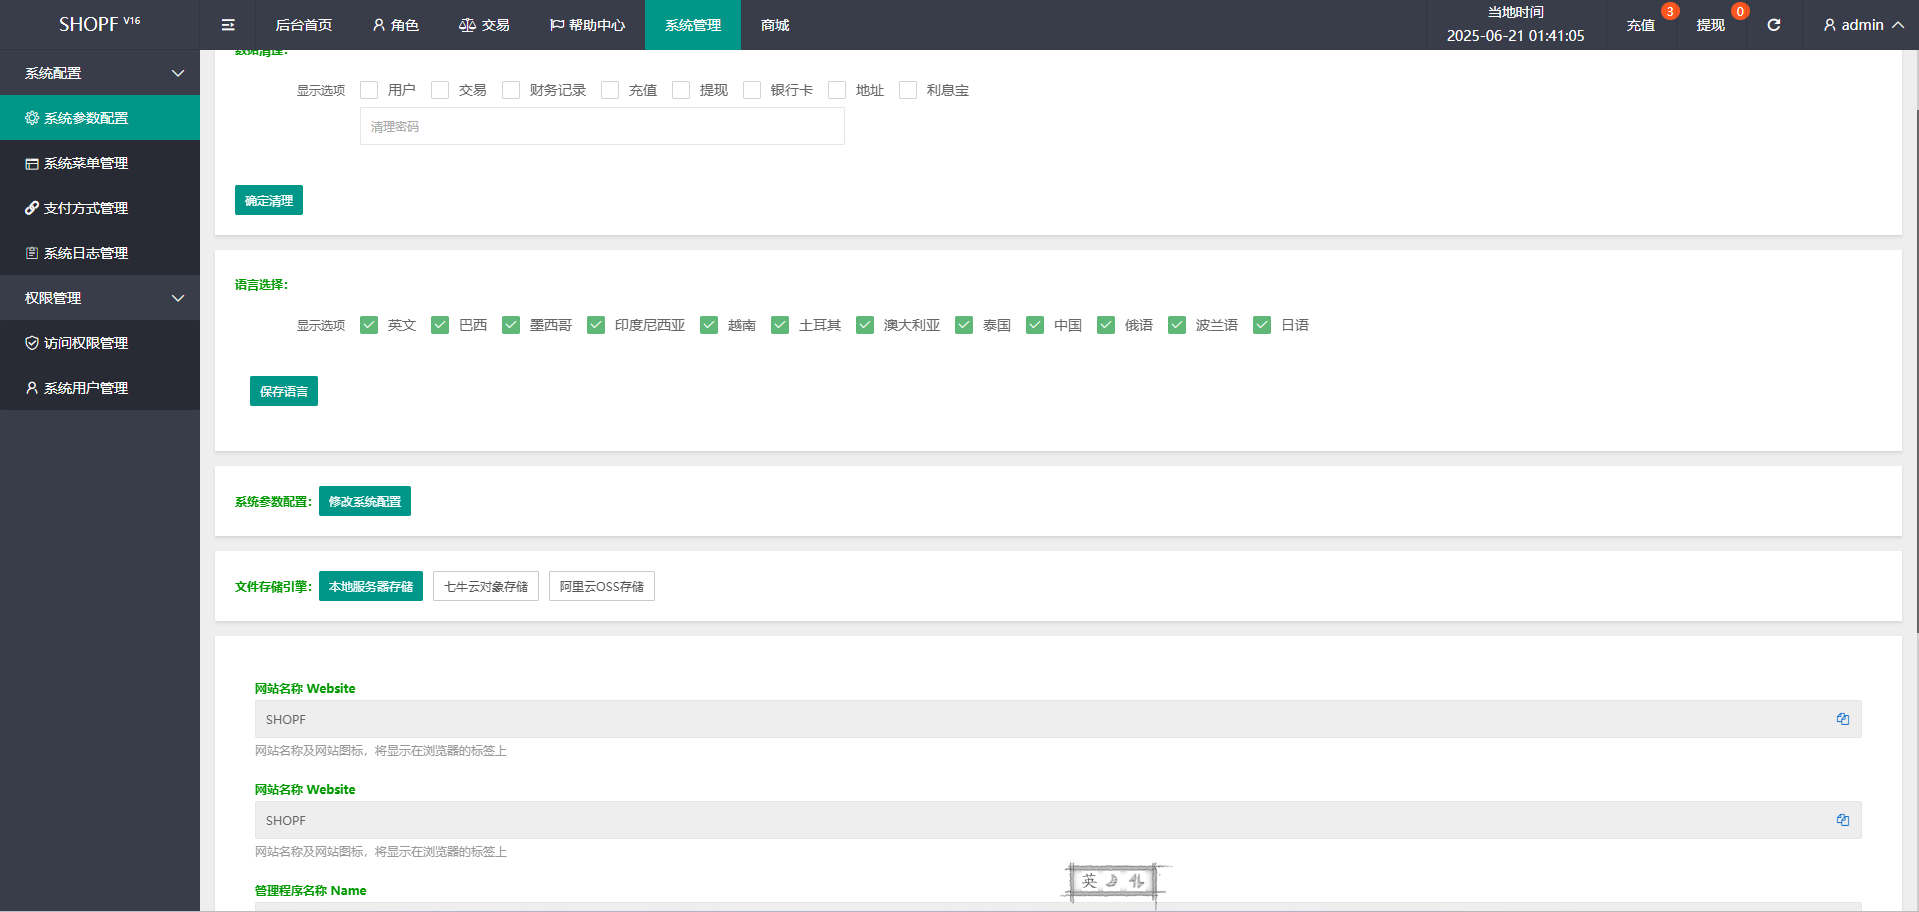Image resolution: width=1919 pixels, height=912 pixels.
Task: Click the copy icon in second SHOPF field
Action: pos(1842,820)
